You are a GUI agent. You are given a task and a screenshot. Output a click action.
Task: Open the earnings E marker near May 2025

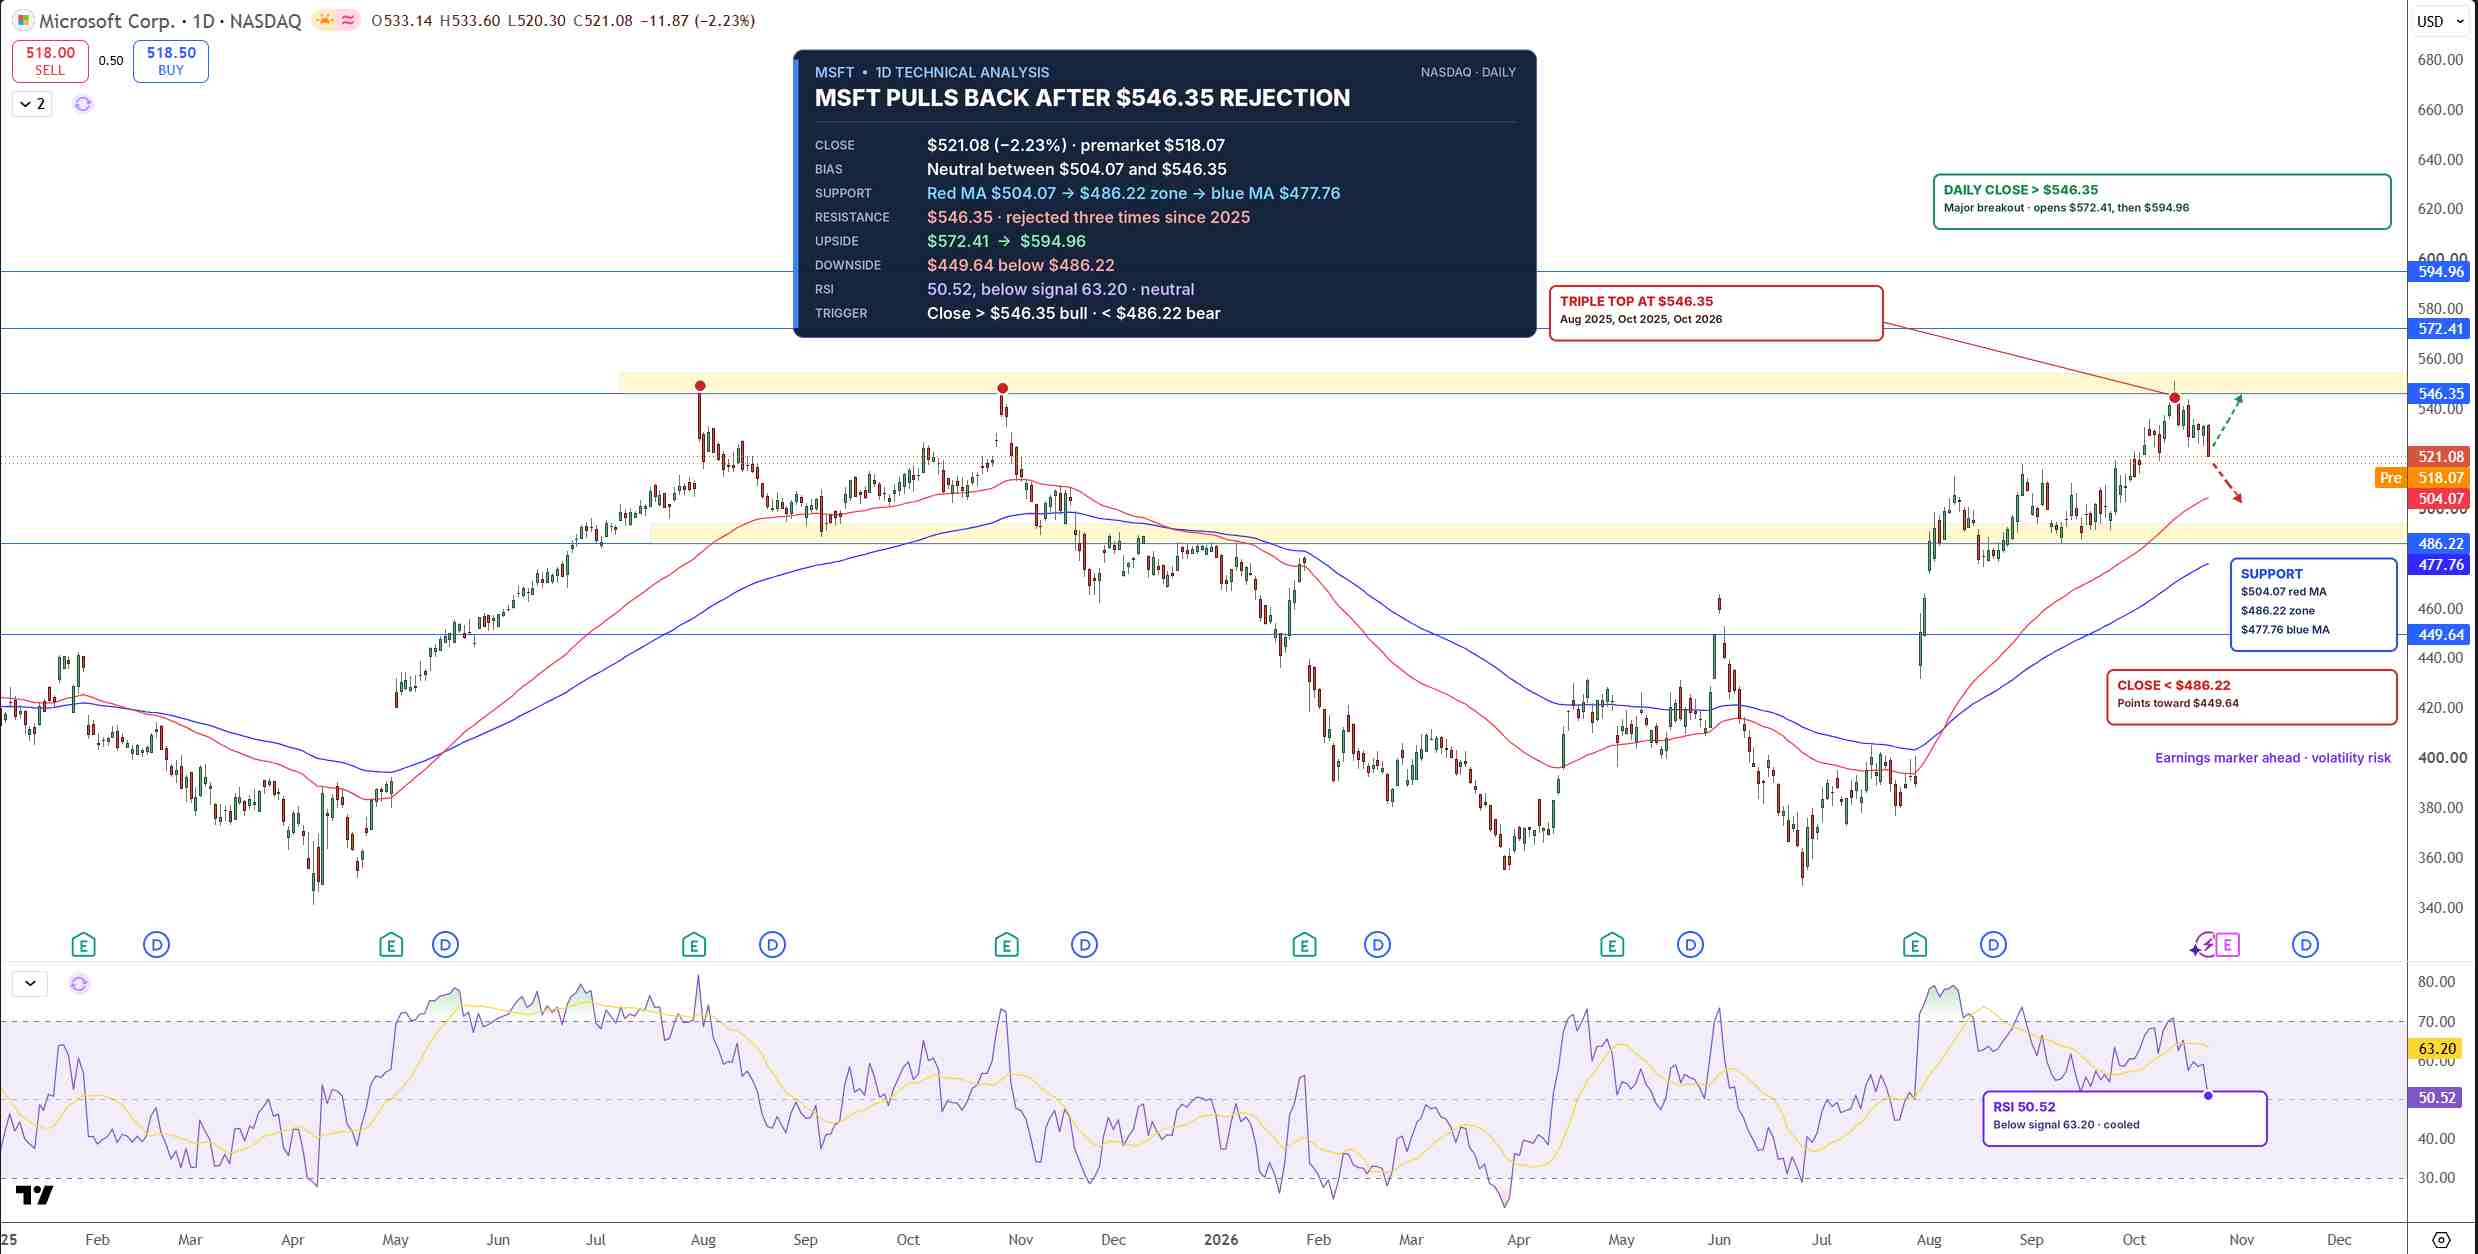click(391, 944)
